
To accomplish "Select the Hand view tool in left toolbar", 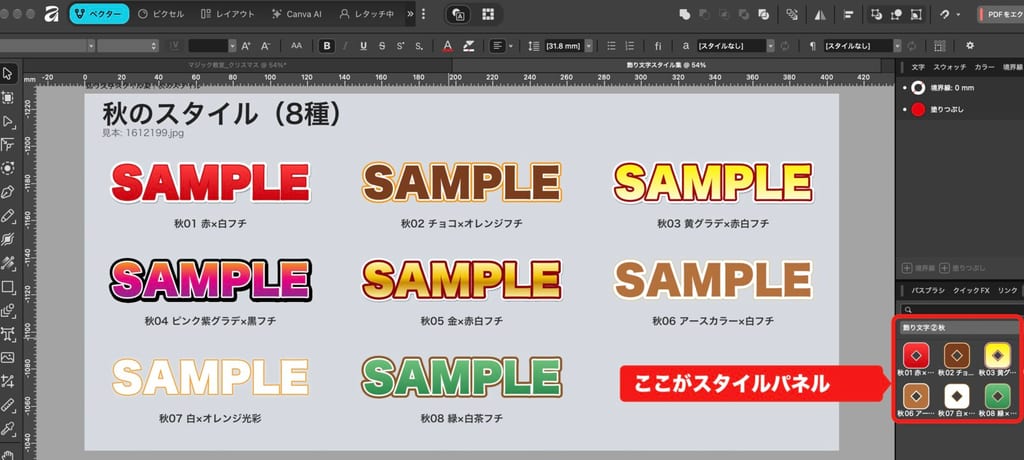I will click(8, 454).
